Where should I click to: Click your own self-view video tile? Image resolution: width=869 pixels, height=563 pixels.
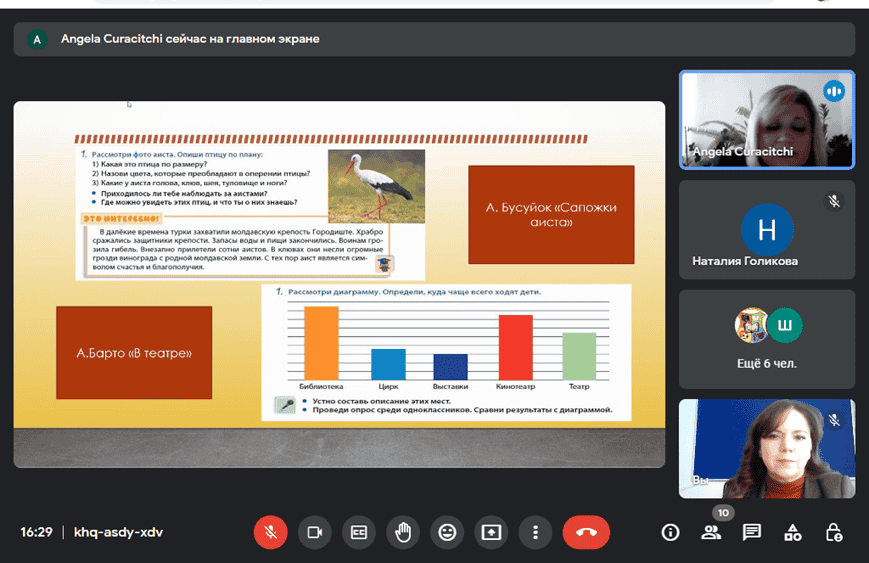766,448
